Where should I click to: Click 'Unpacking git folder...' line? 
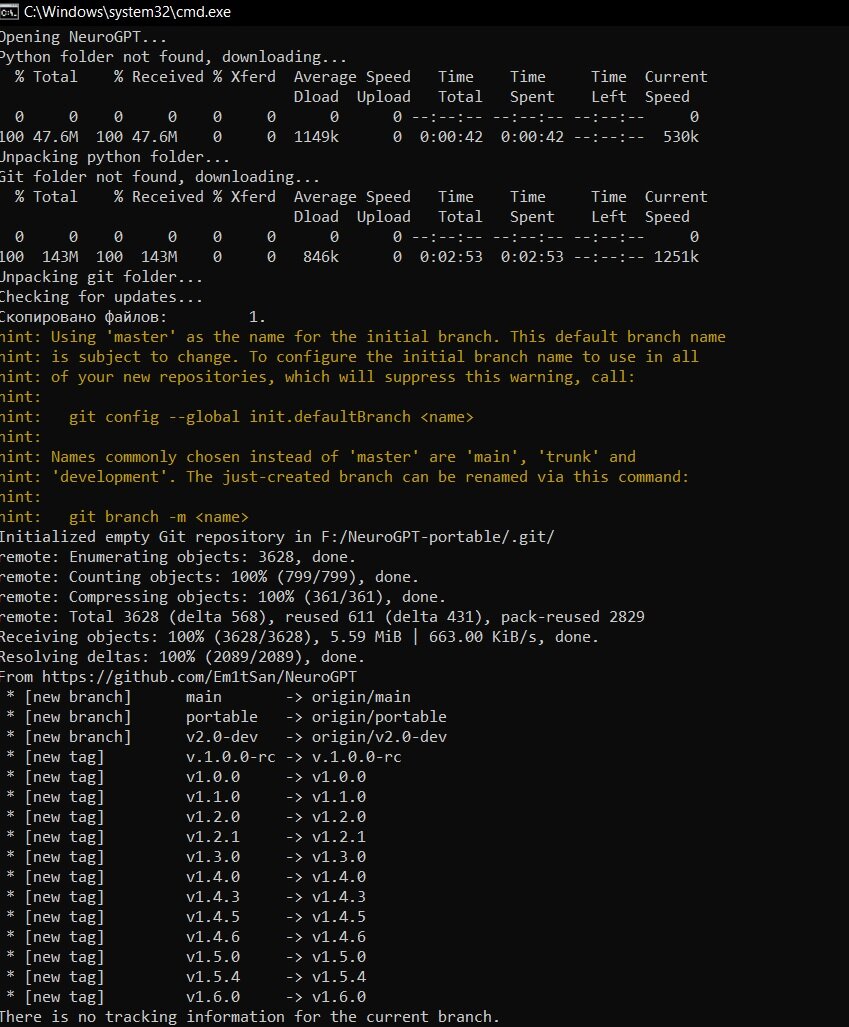102,277
